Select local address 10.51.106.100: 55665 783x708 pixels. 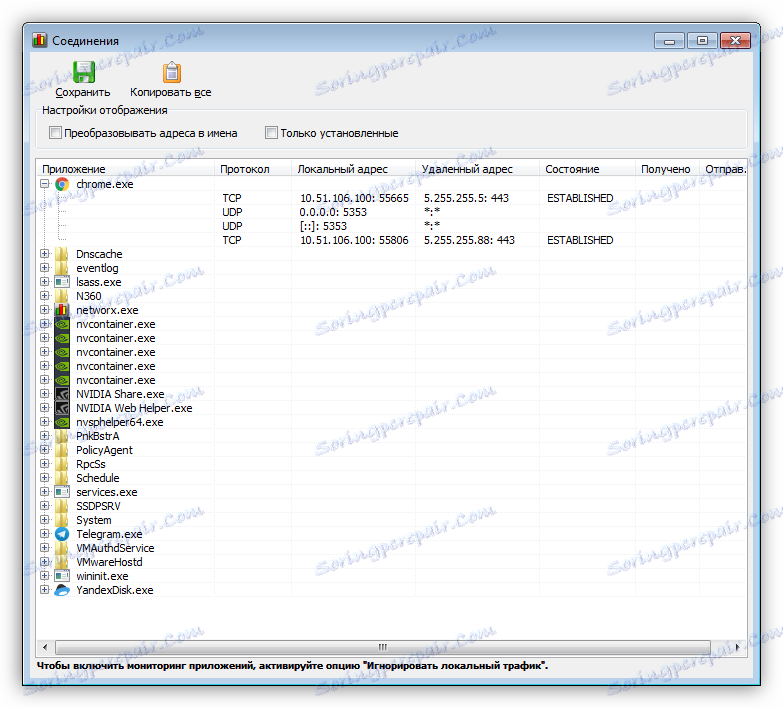pyautogui.click(x=354, y=198)
